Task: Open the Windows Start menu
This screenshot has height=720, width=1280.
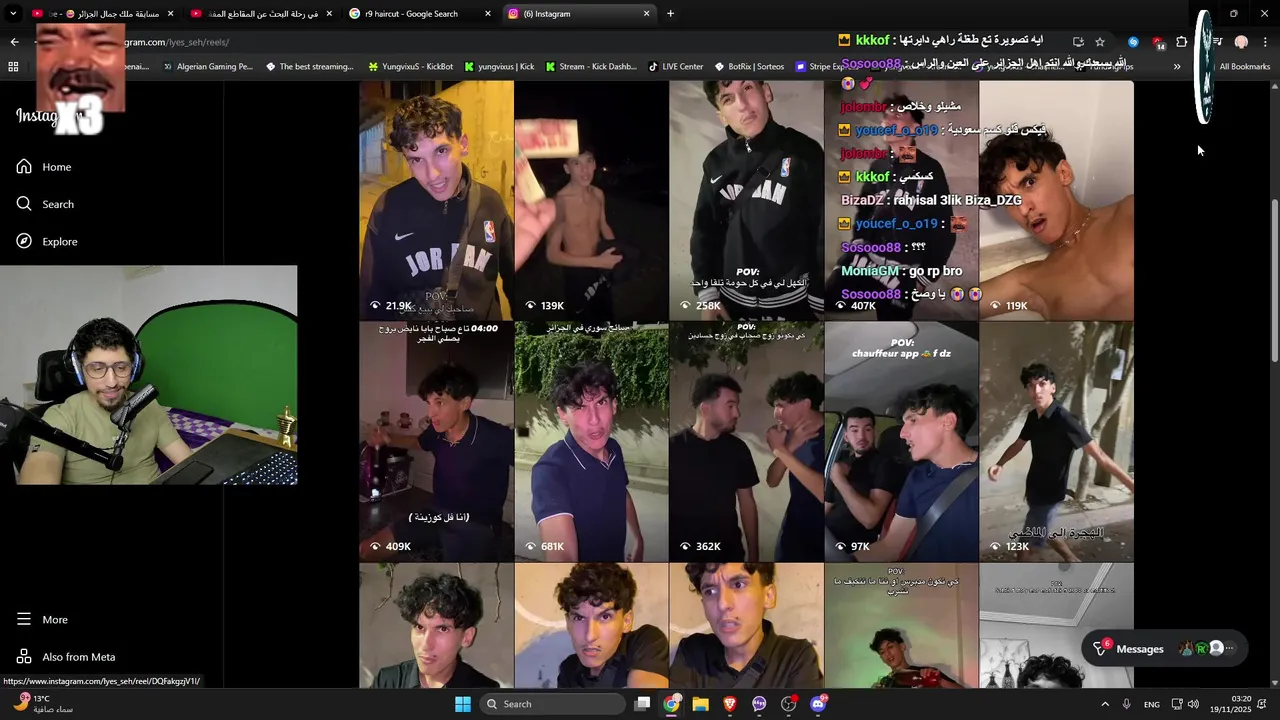Action: tap(463, 704)
